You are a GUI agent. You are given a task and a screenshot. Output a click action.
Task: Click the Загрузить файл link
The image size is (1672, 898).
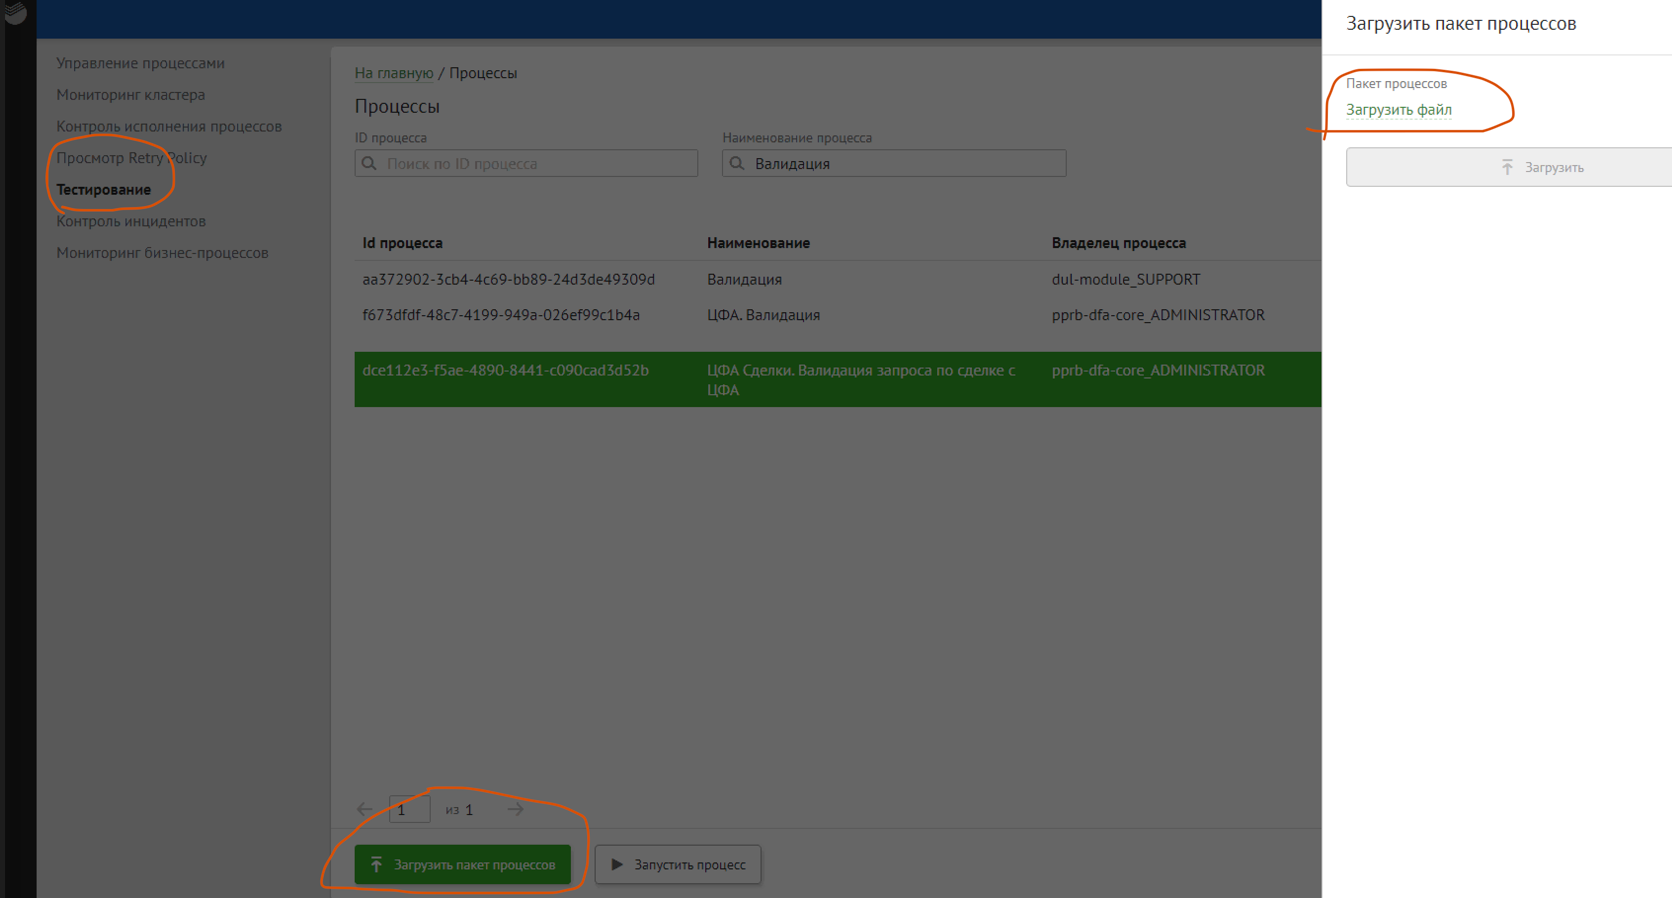(x=1398, y=110)
